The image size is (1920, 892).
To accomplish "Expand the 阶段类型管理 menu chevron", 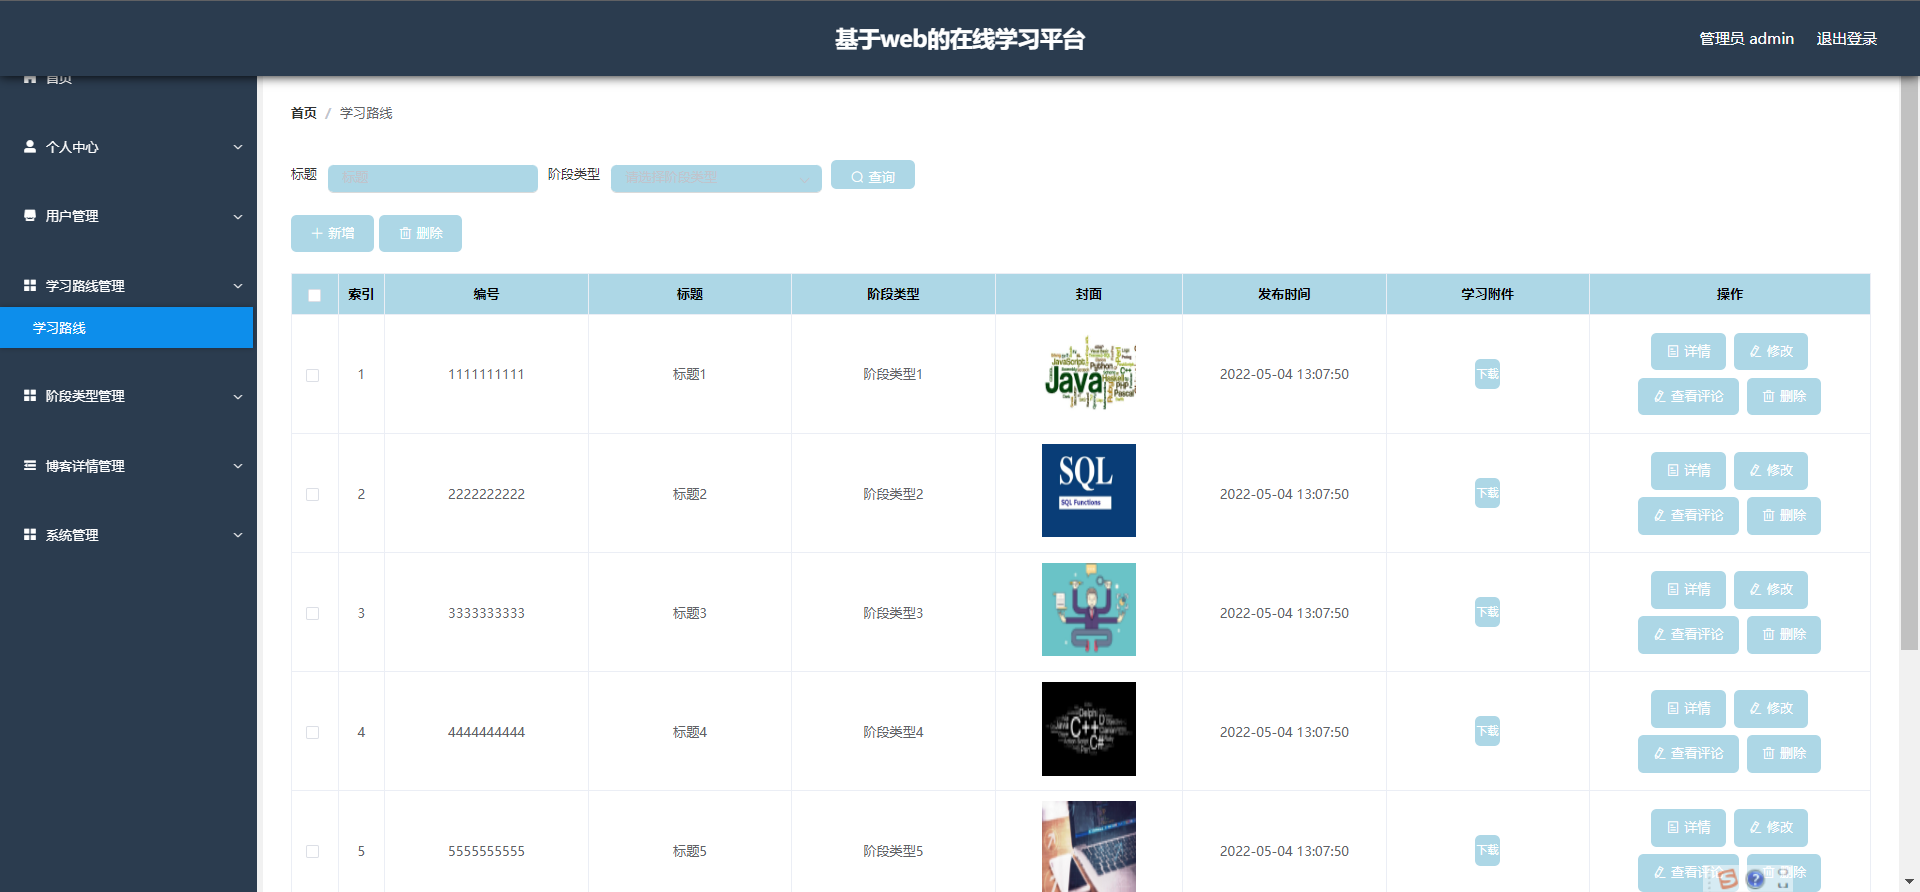I will point(238,396).
